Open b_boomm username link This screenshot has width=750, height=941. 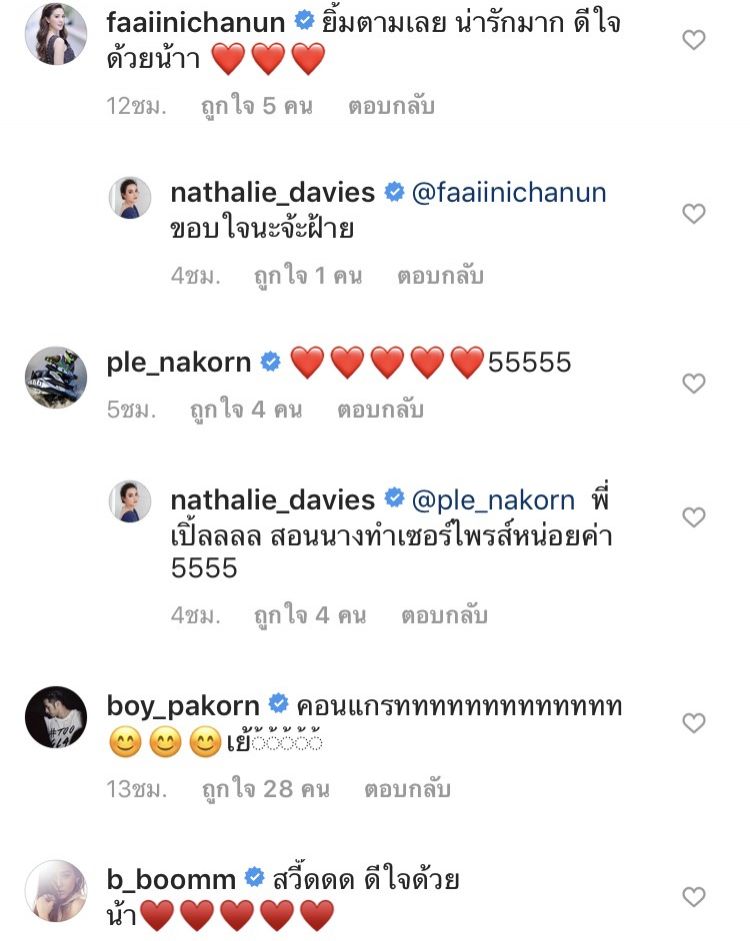point(171,880)
